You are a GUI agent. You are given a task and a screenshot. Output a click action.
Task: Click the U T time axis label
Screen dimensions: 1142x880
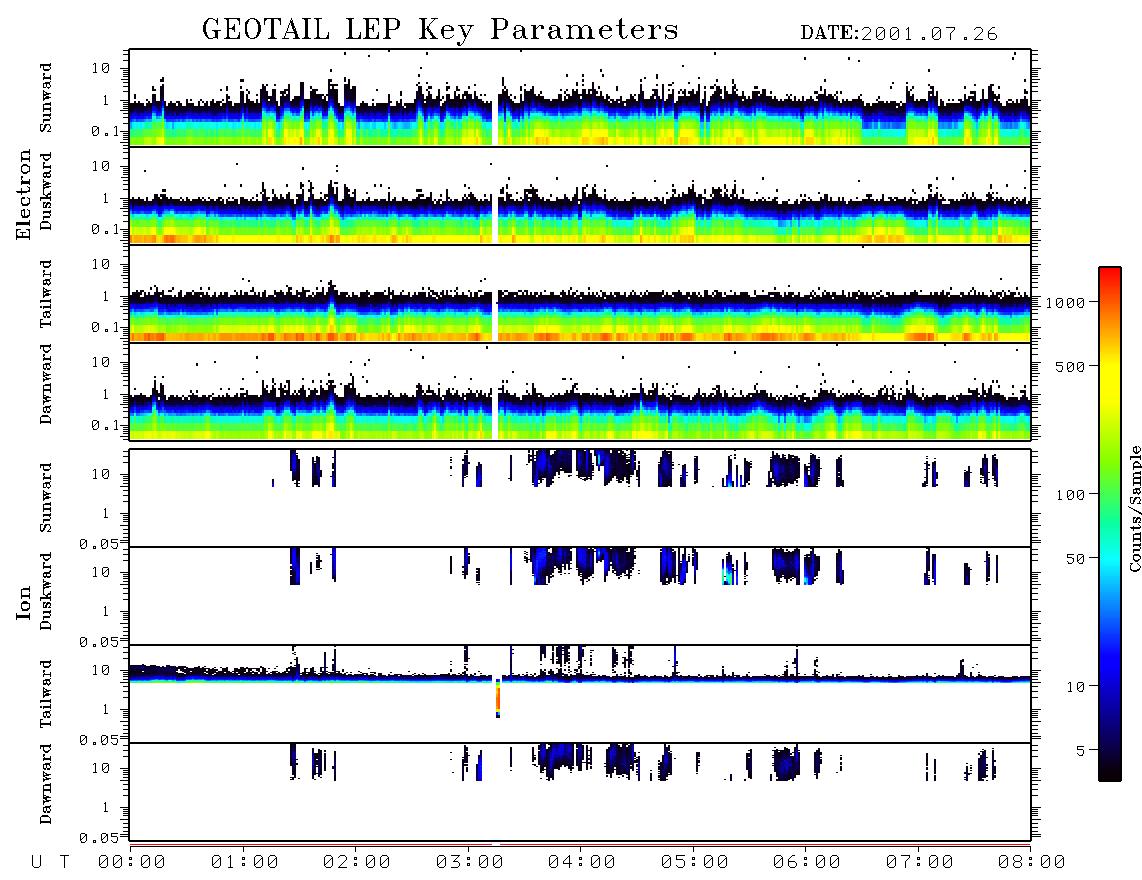pos(50,863)
